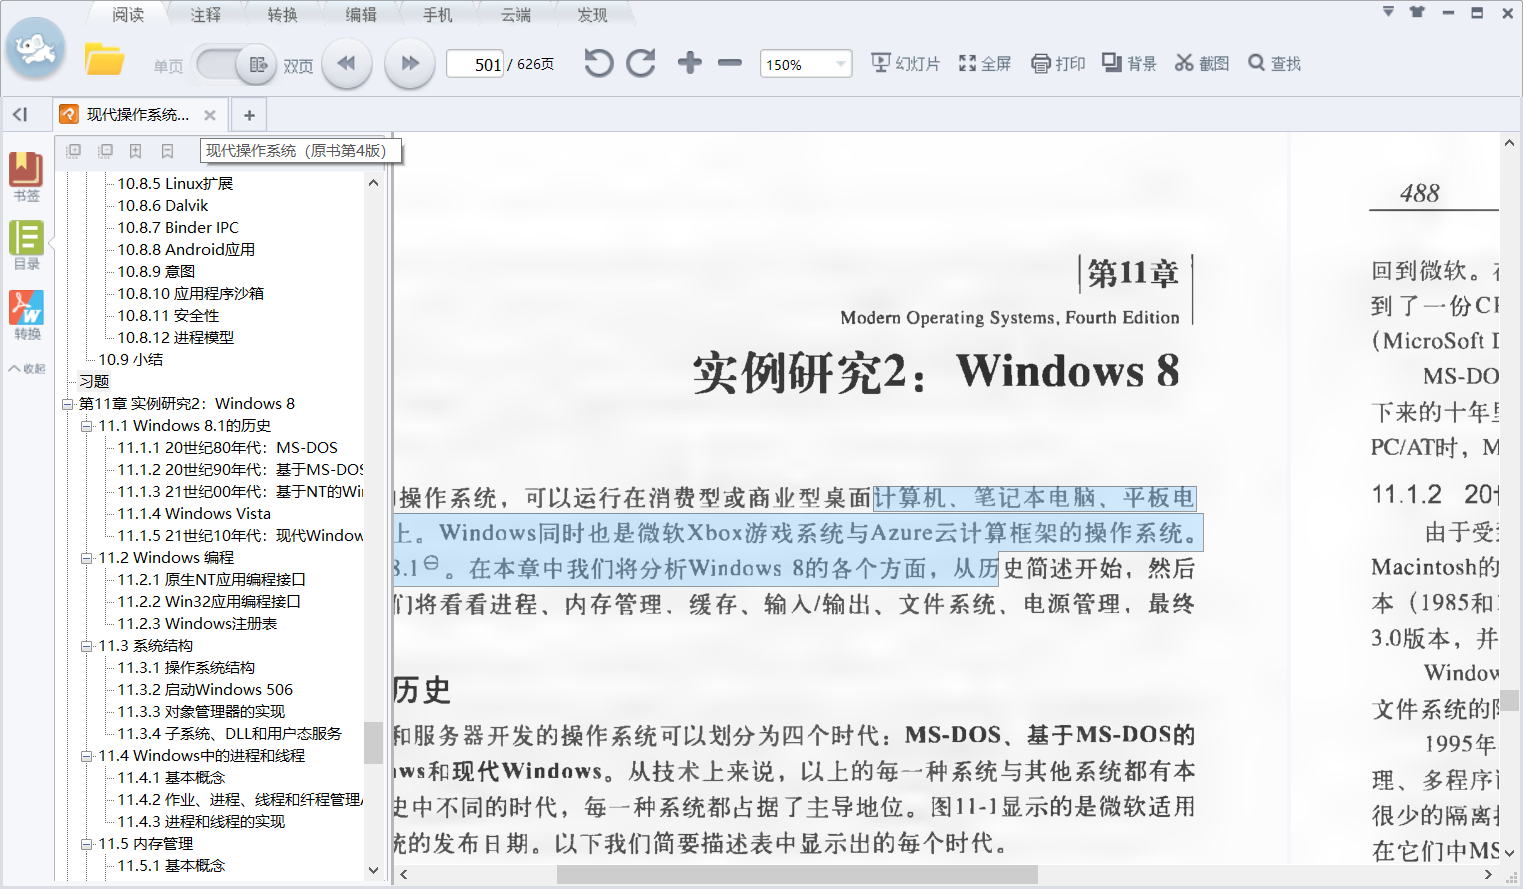
Task: Close the 现代操作系统 document tab
Action: tap(210, 115)
